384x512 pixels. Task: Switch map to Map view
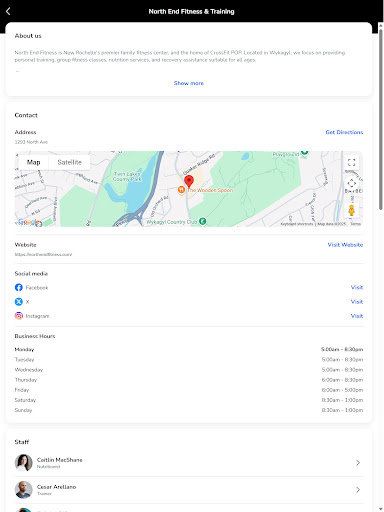33,162
